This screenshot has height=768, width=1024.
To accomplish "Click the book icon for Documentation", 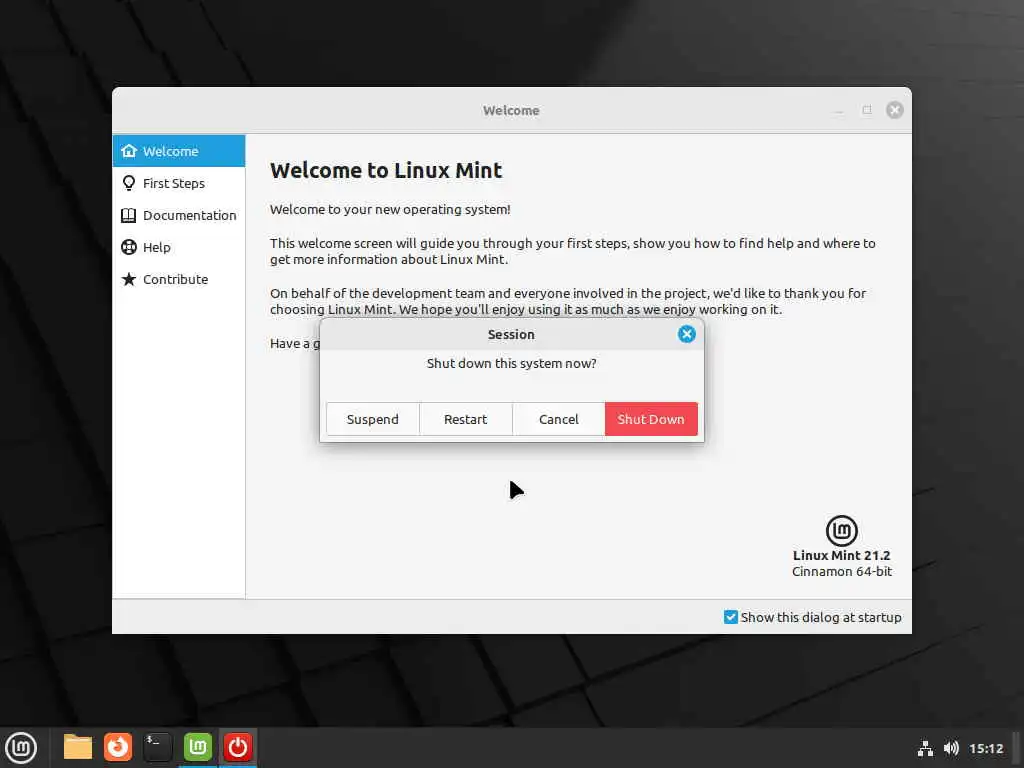I will click(x=129, y=216).
